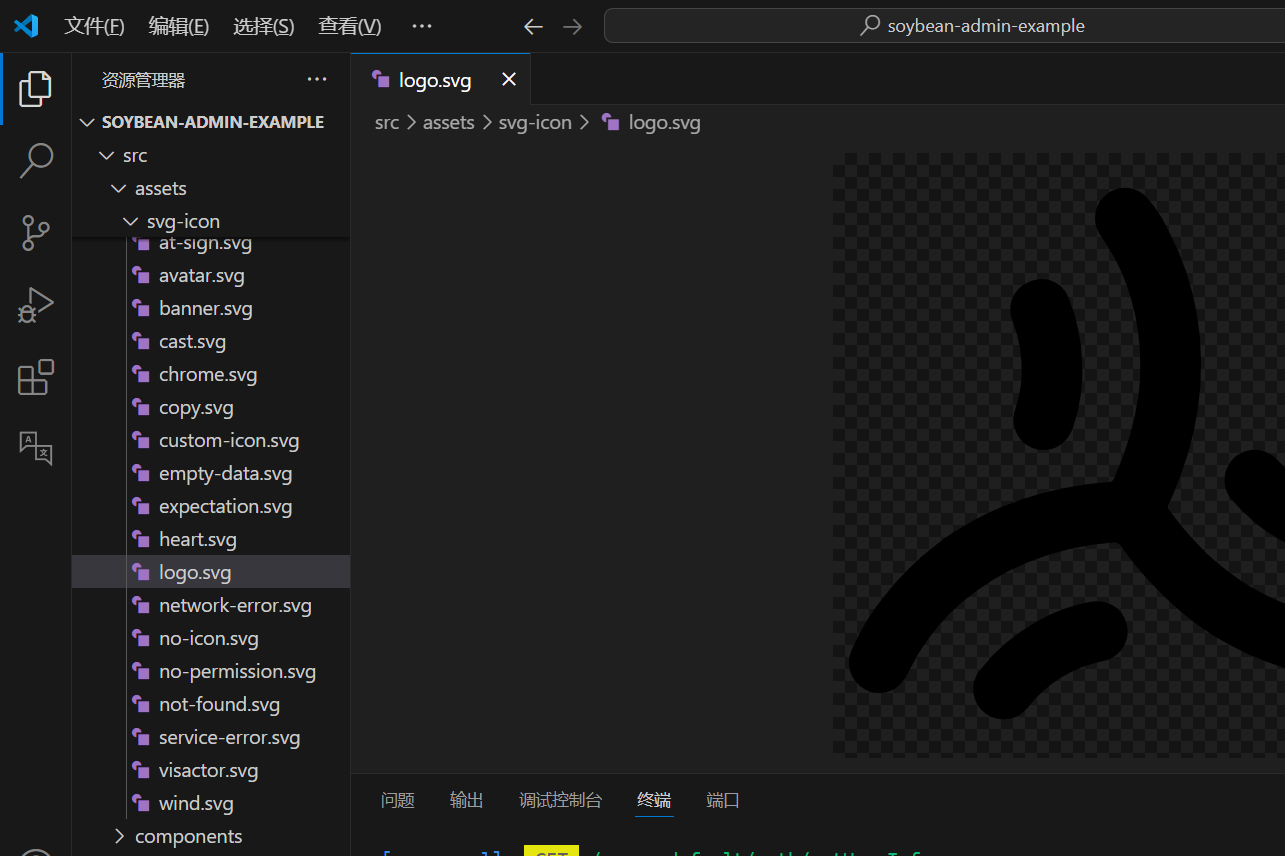Open expectation.svg in file tree
The width and height of the screenshot is (1285, 856).
[x=212, y=506]
